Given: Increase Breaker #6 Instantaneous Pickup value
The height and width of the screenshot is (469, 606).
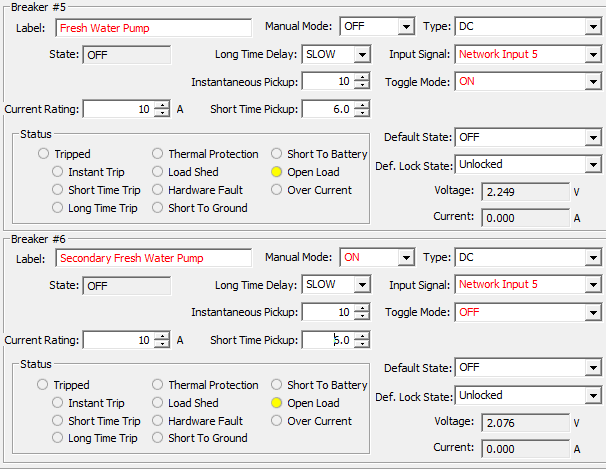Looking at the screenshot, I should (x=362, y=308).
